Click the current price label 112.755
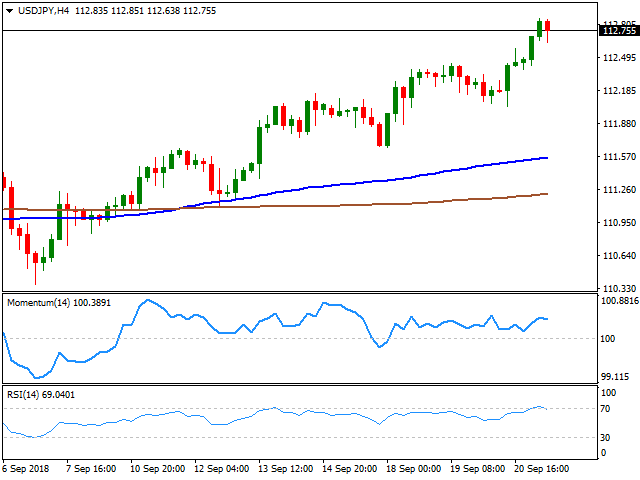 pos(619,31)
